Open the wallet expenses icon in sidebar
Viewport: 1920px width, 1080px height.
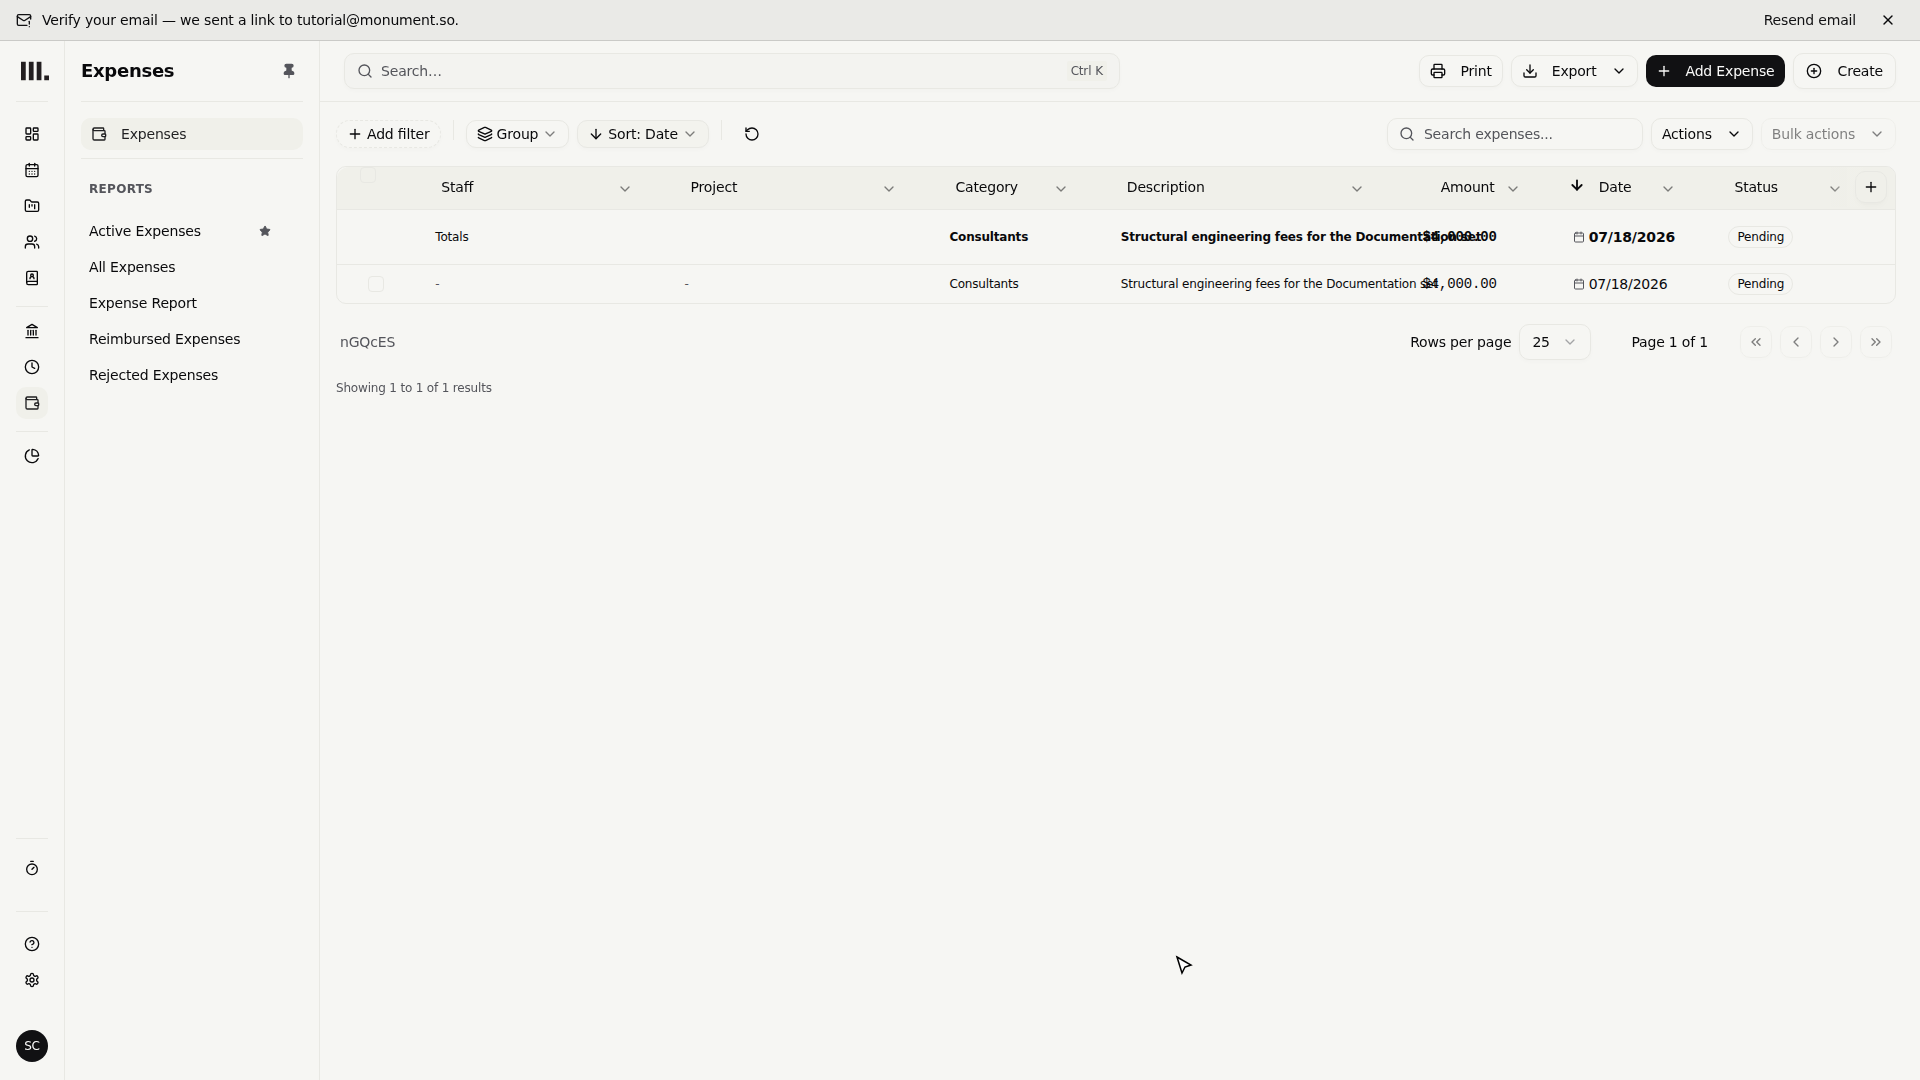click(32, 403)
